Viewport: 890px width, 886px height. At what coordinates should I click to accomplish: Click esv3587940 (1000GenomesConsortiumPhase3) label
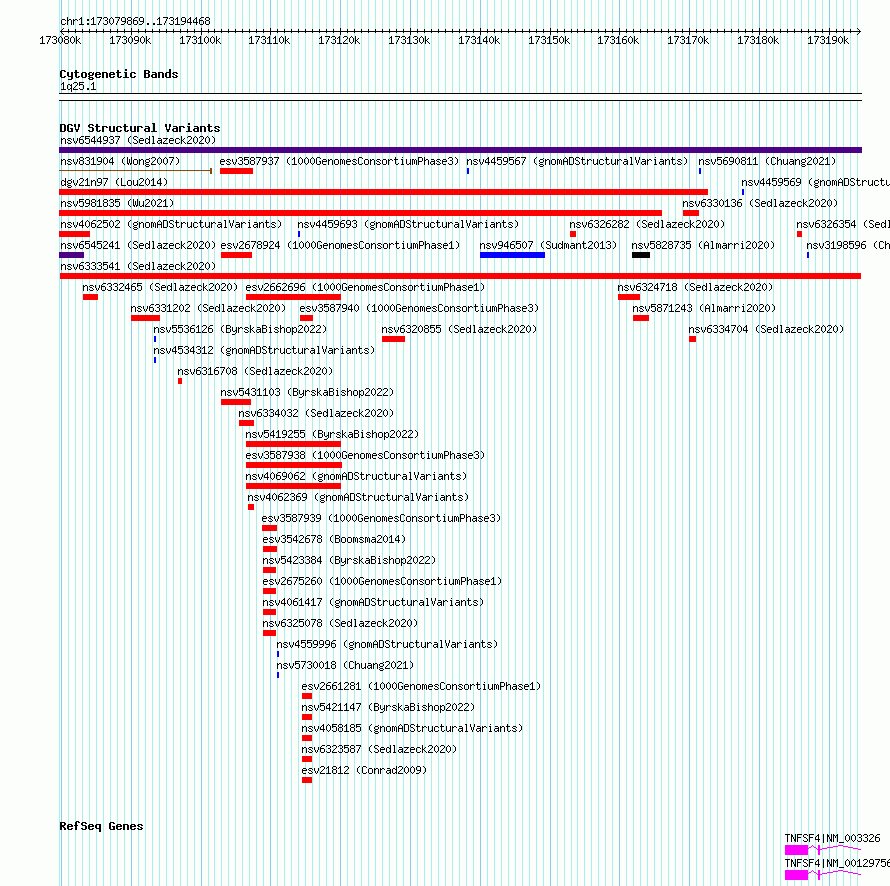(x=419, y=308)
